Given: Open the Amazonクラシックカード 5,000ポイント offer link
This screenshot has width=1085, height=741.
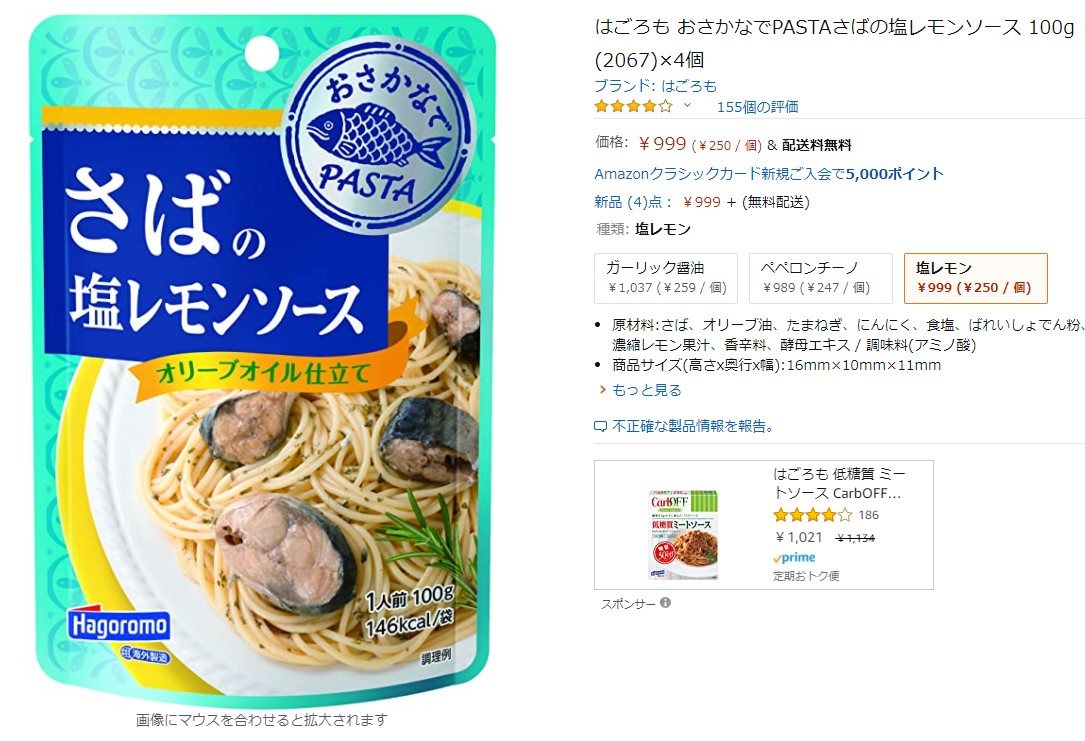Looking at the screenshot, I should click(769, 174).
